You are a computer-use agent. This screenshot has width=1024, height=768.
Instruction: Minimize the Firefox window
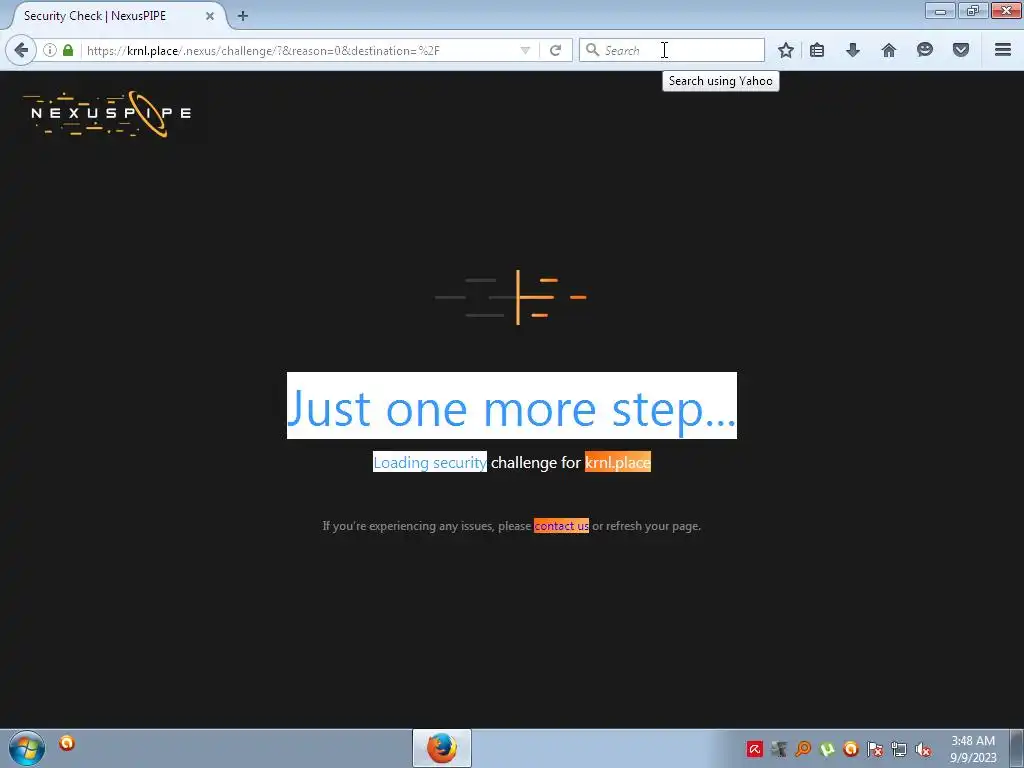(x=940, y=10)
